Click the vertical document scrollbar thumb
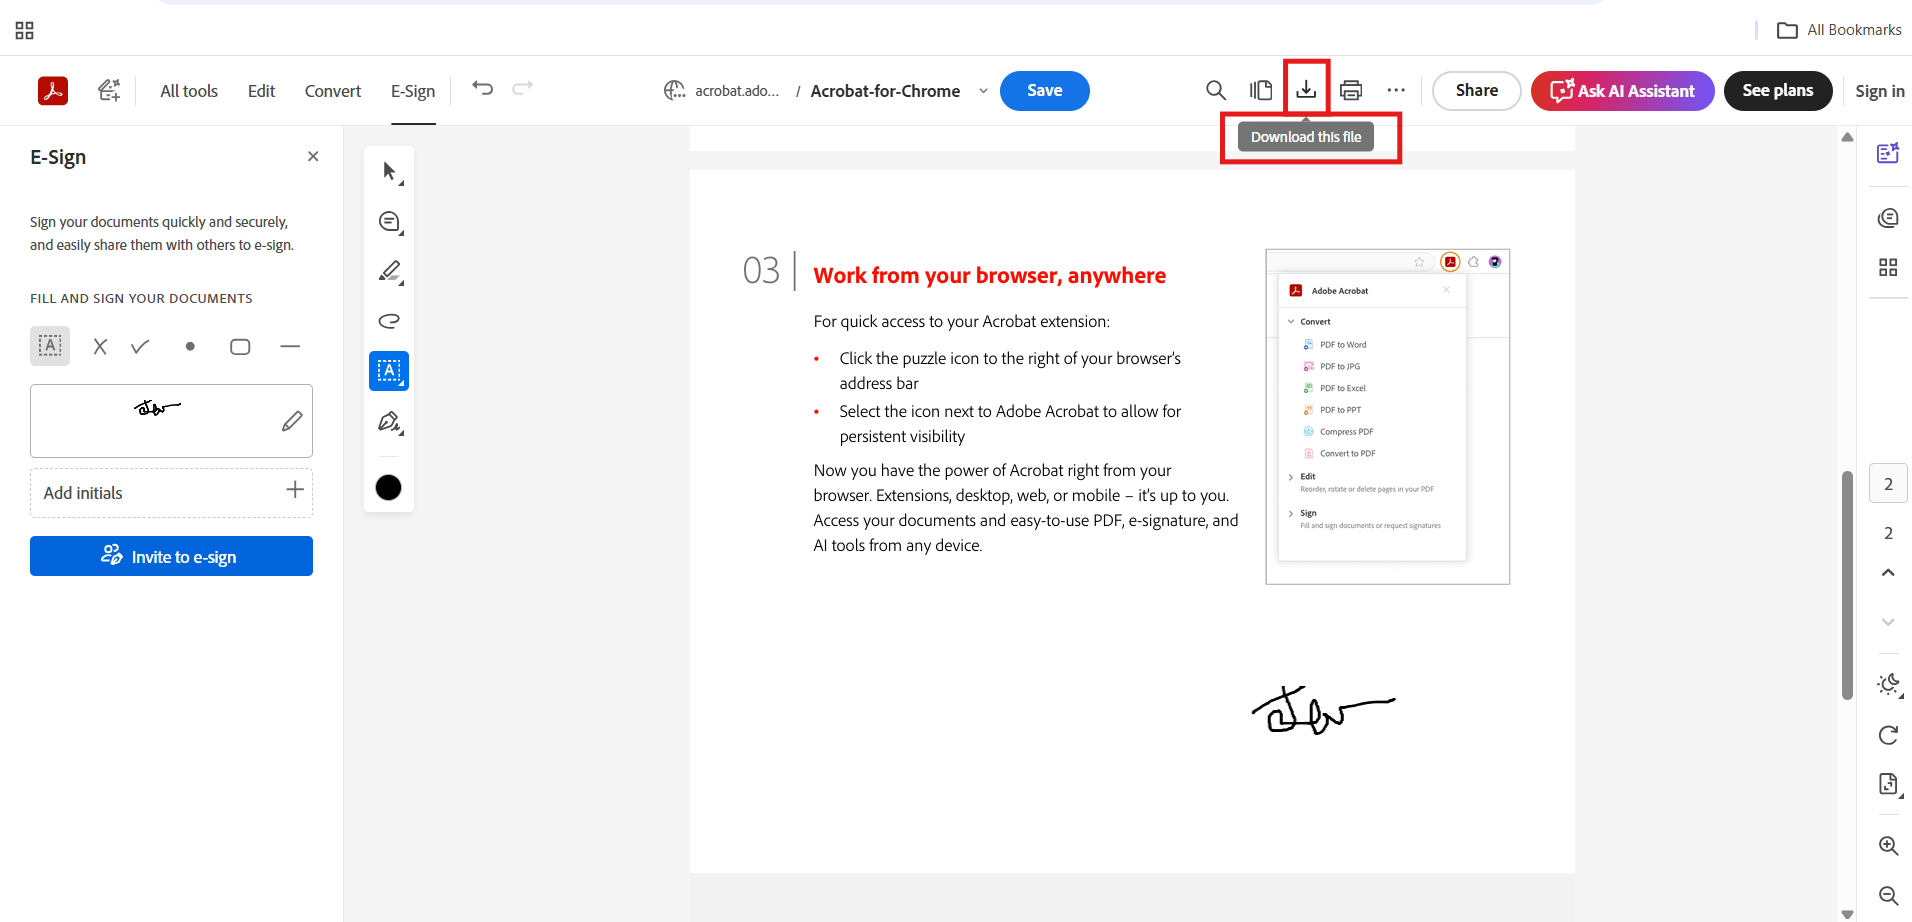 pos(1847,585)
